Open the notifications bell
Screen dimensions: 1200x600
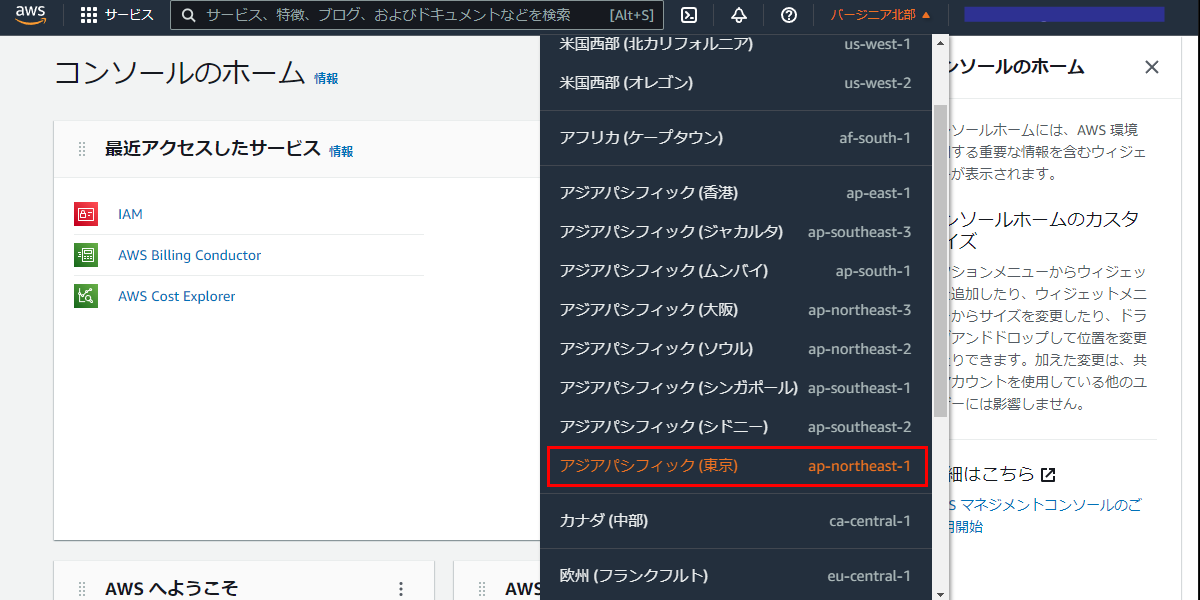[x=739, y=15]
